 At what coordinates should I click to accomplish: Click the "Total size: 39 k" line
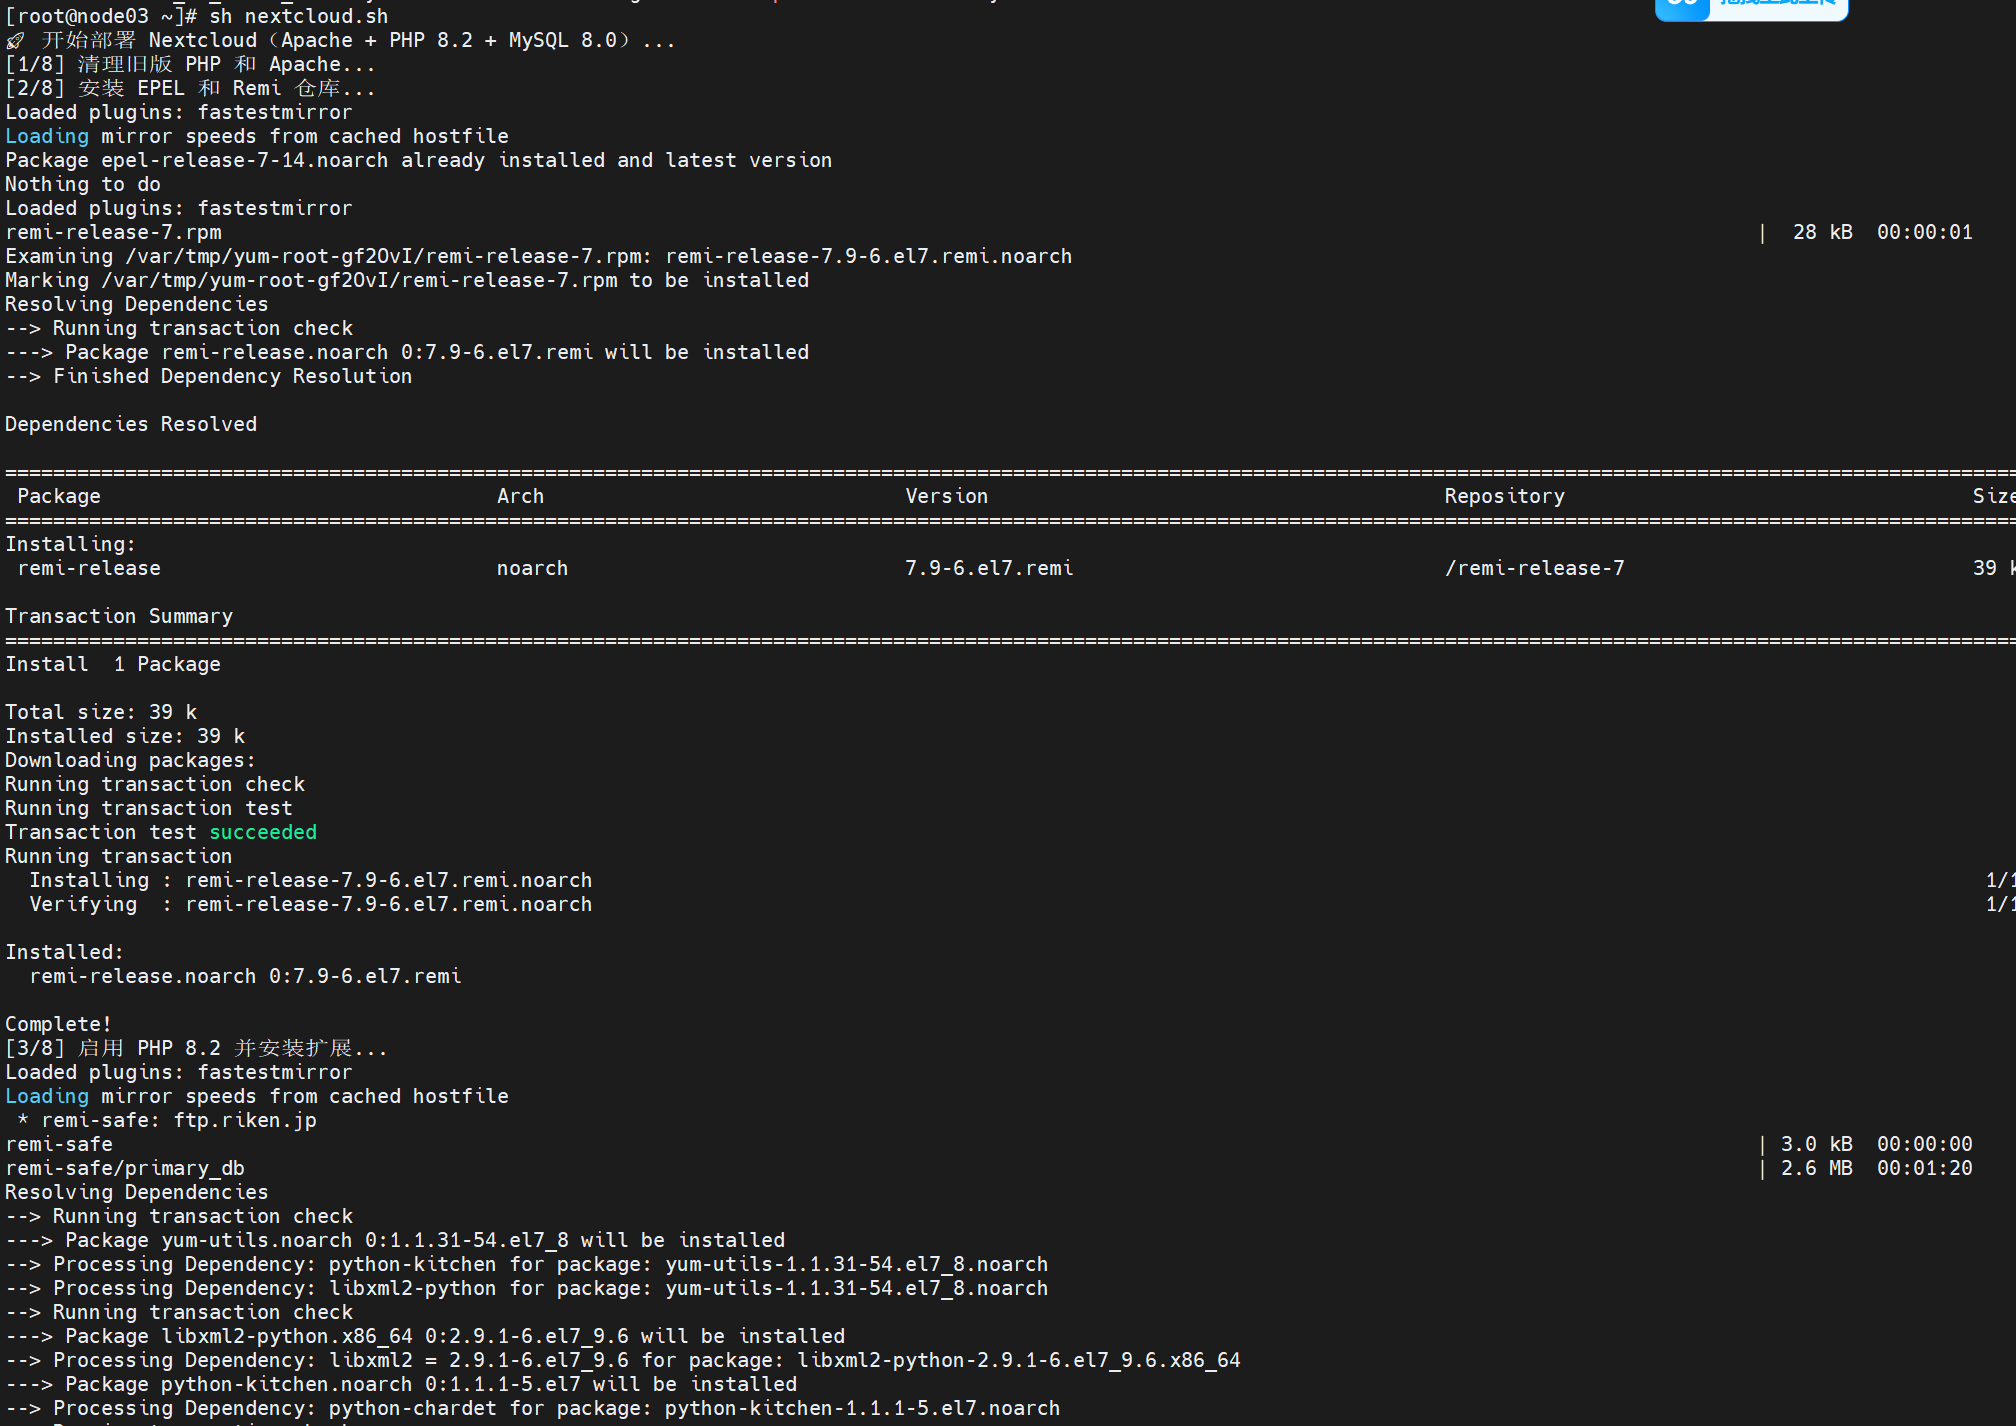pos(101,712)
